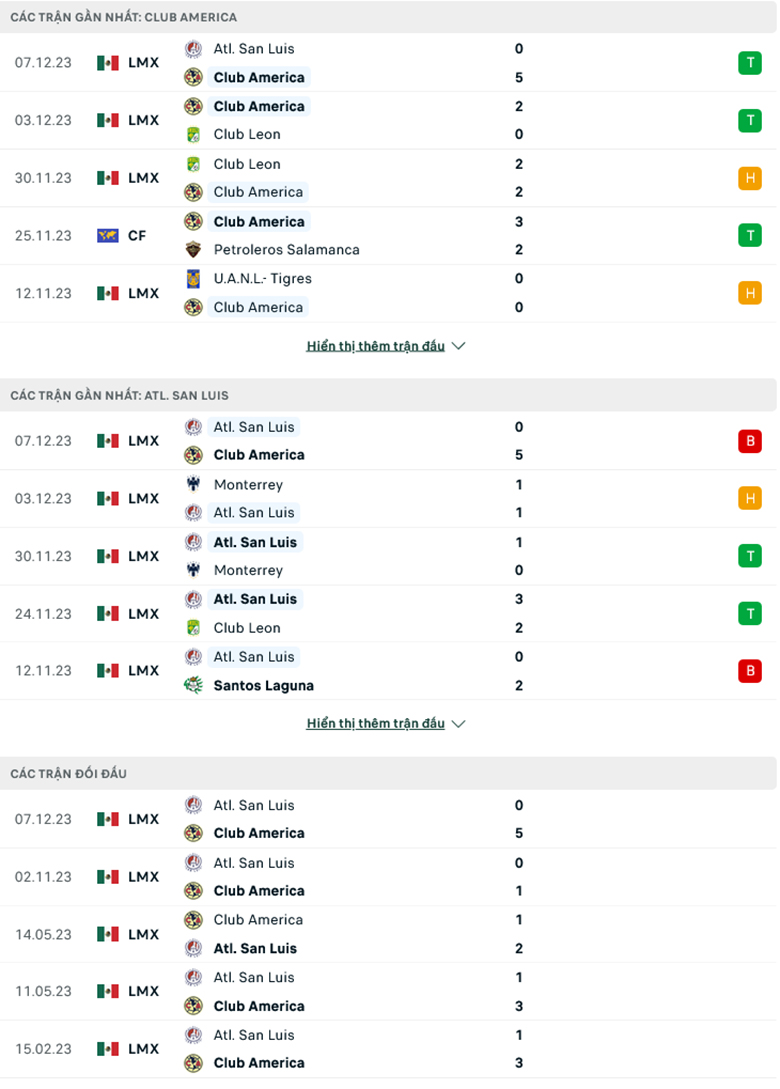This screenshot has width=780, height=1089.
Task: Open the Petroleros Salamanca team link
Action: click(x=286, y=250)
